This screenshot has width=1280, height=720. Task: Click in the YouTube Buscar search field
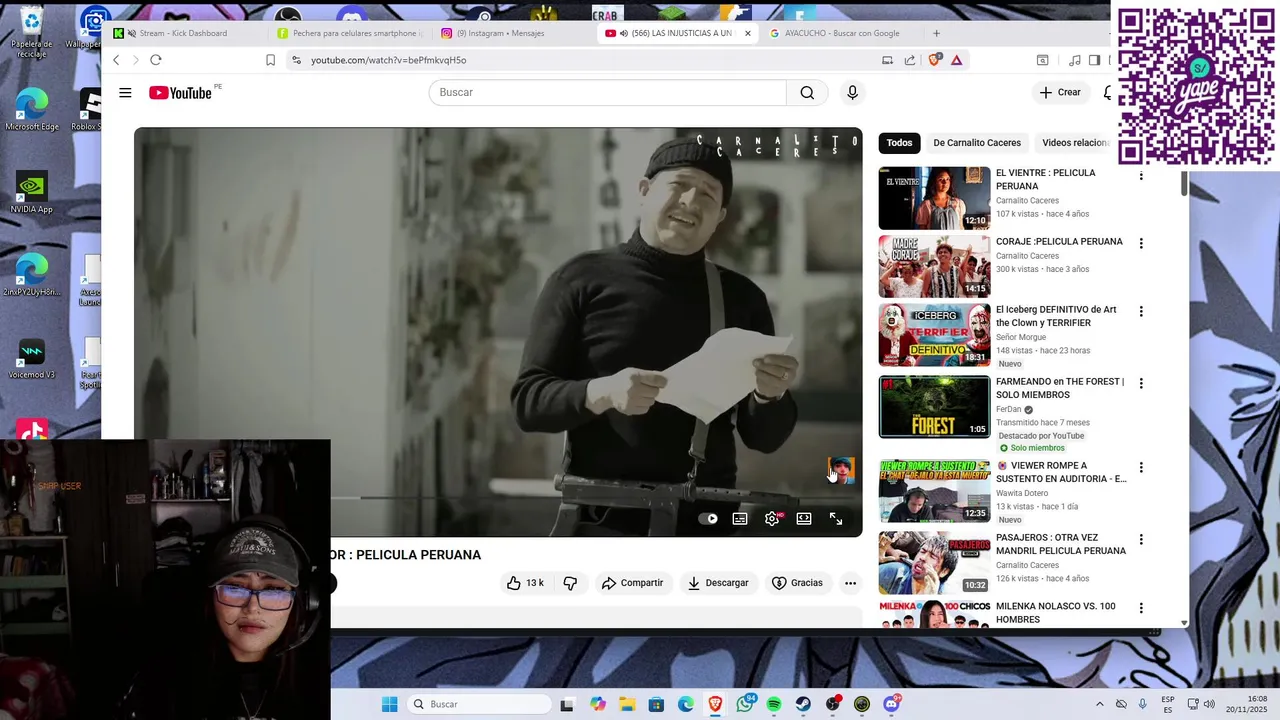tap(608, 92)
